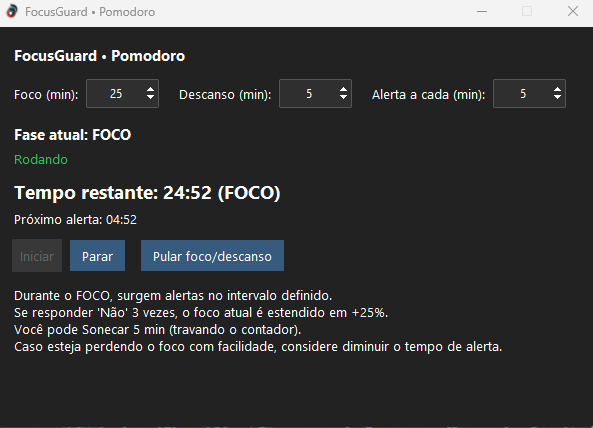593x428 pixels.
Task: Click the green Rodando status text
Action: pos(41,160)
